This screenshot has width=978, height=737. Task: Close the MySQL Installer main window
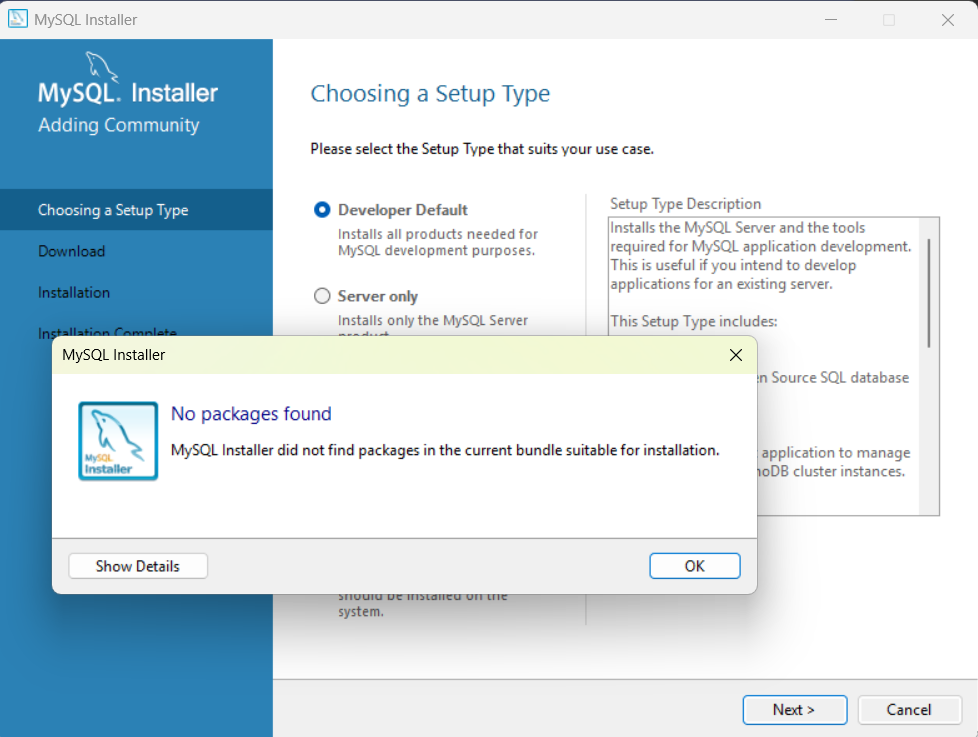947,20
